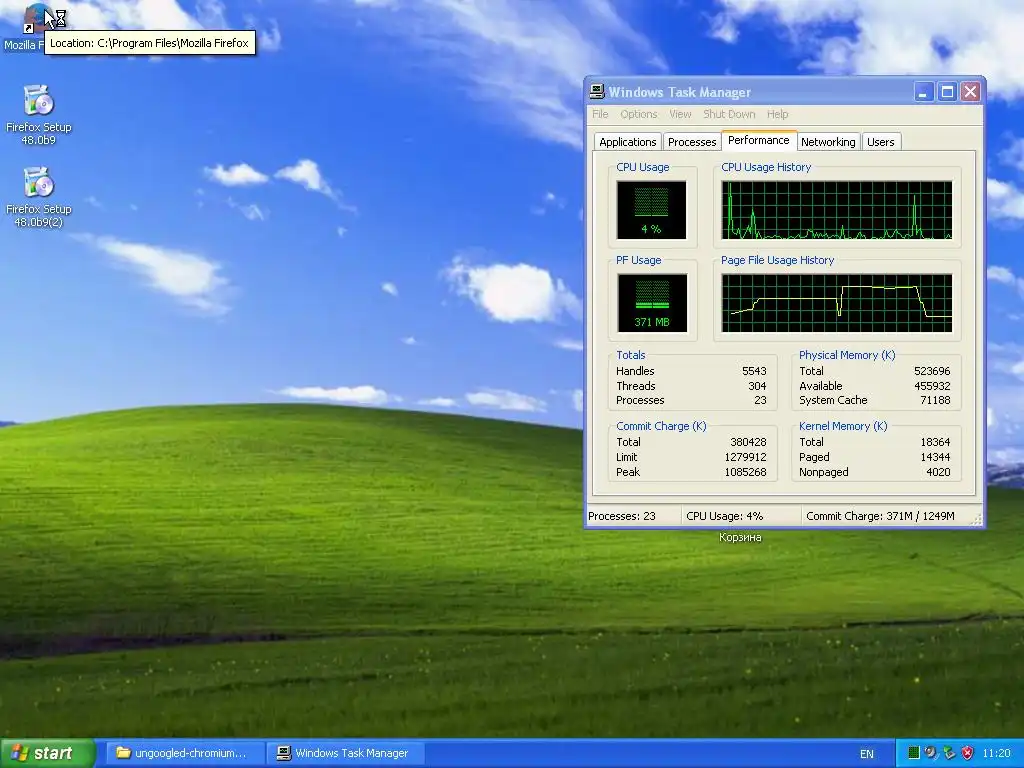Switch to the Applications tab
This screenshot has height=768, width=1024.
pos(628,142)
